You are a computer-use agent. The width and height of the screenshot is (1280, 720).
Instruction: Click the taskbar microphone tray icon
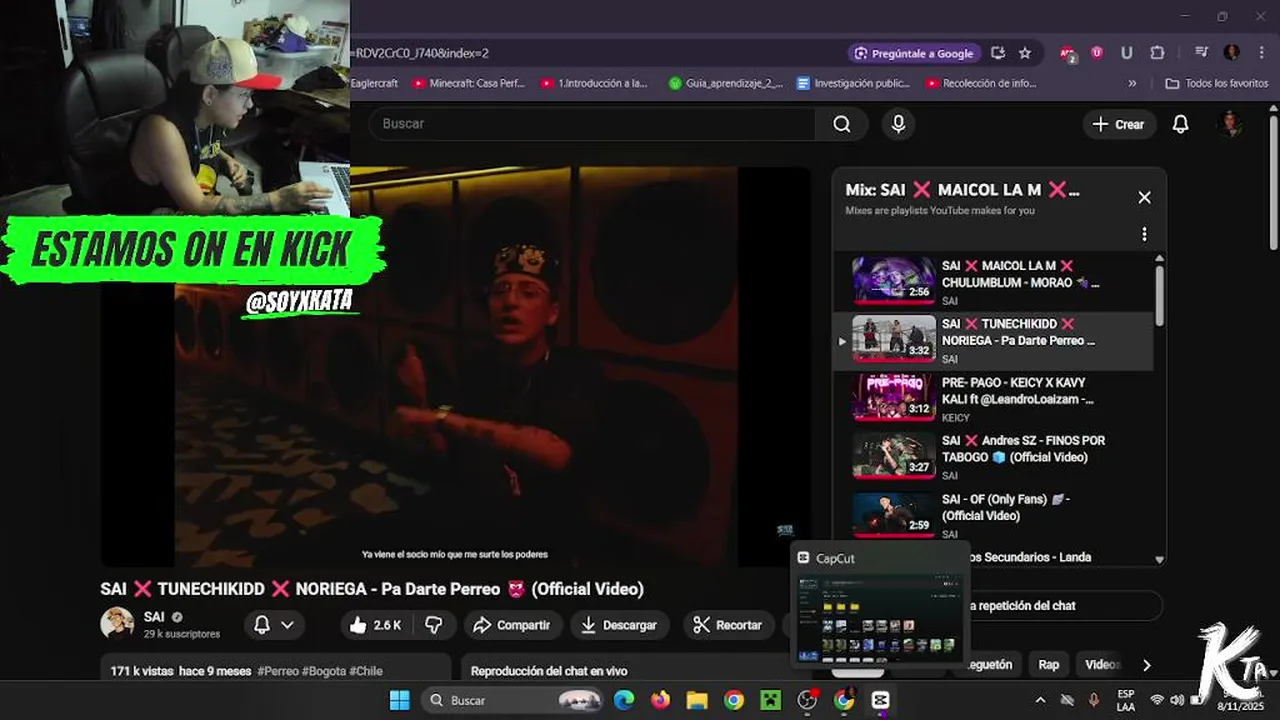[1093, 700]
